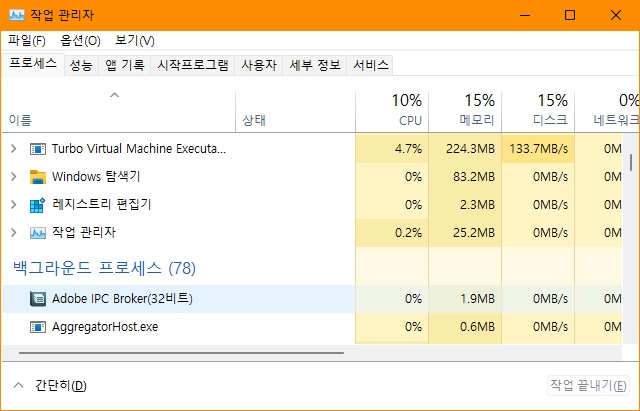Screen dimensions: 640x411
Task: Sort by the 메모리 column header
Action: click(465, 111)
